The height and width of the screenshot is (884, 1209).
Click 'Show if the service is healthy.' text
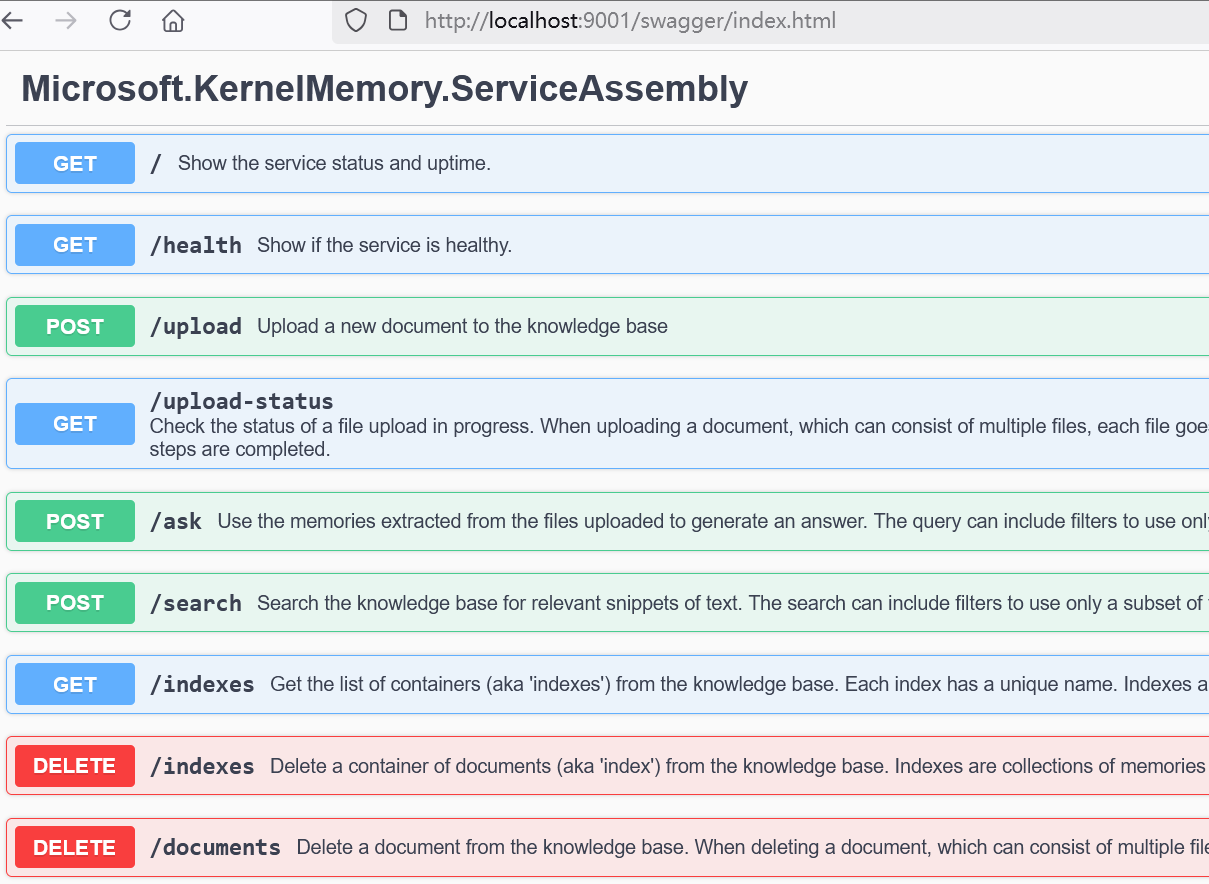pyautogui.click(x=384, y=245)
